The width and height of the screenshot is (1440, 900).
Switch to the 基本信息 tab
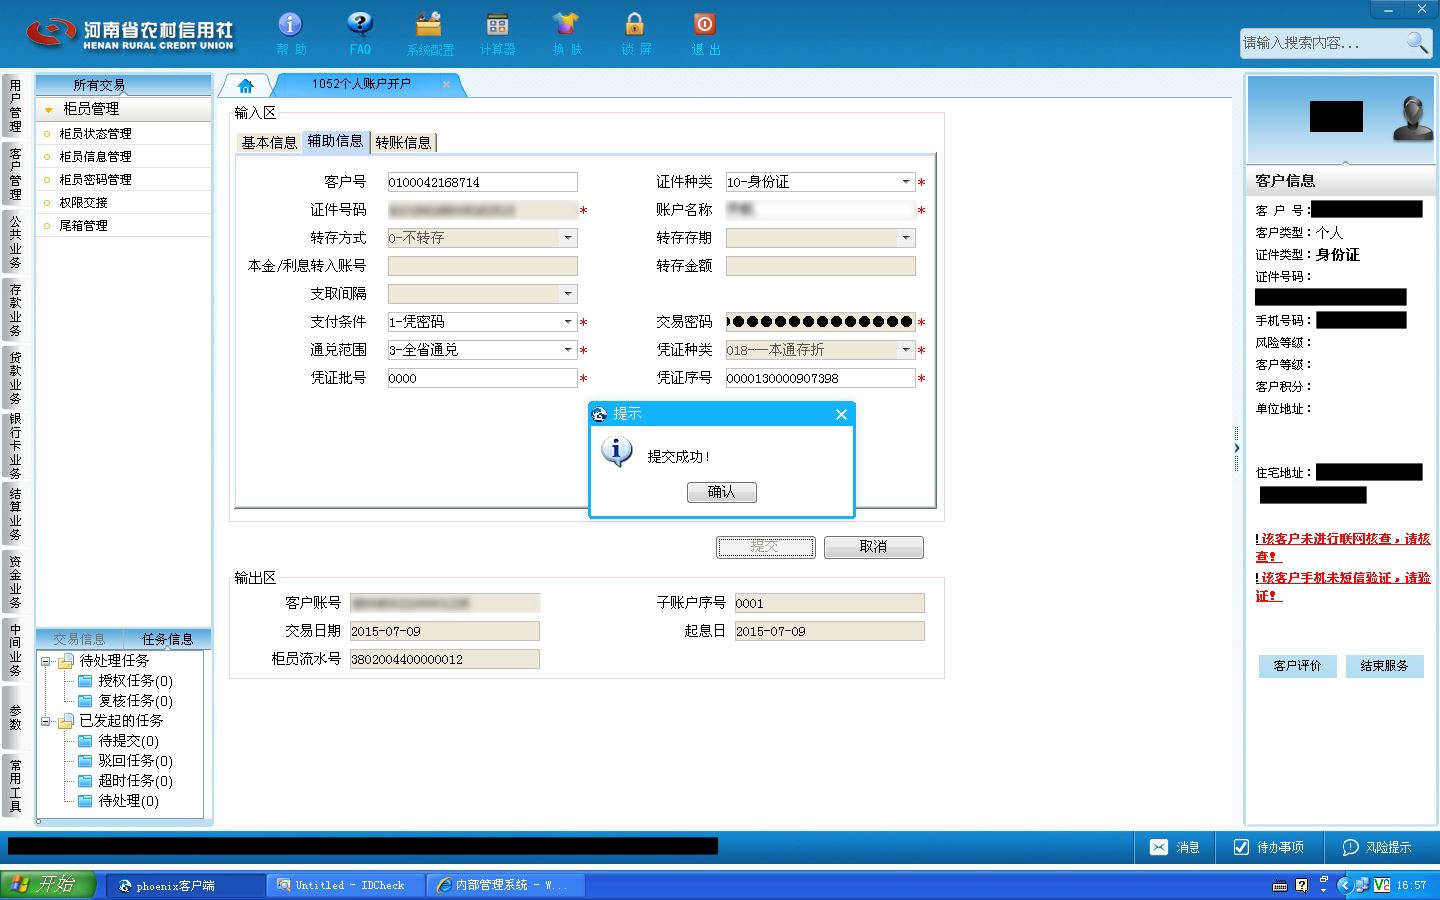coord(269,142)
